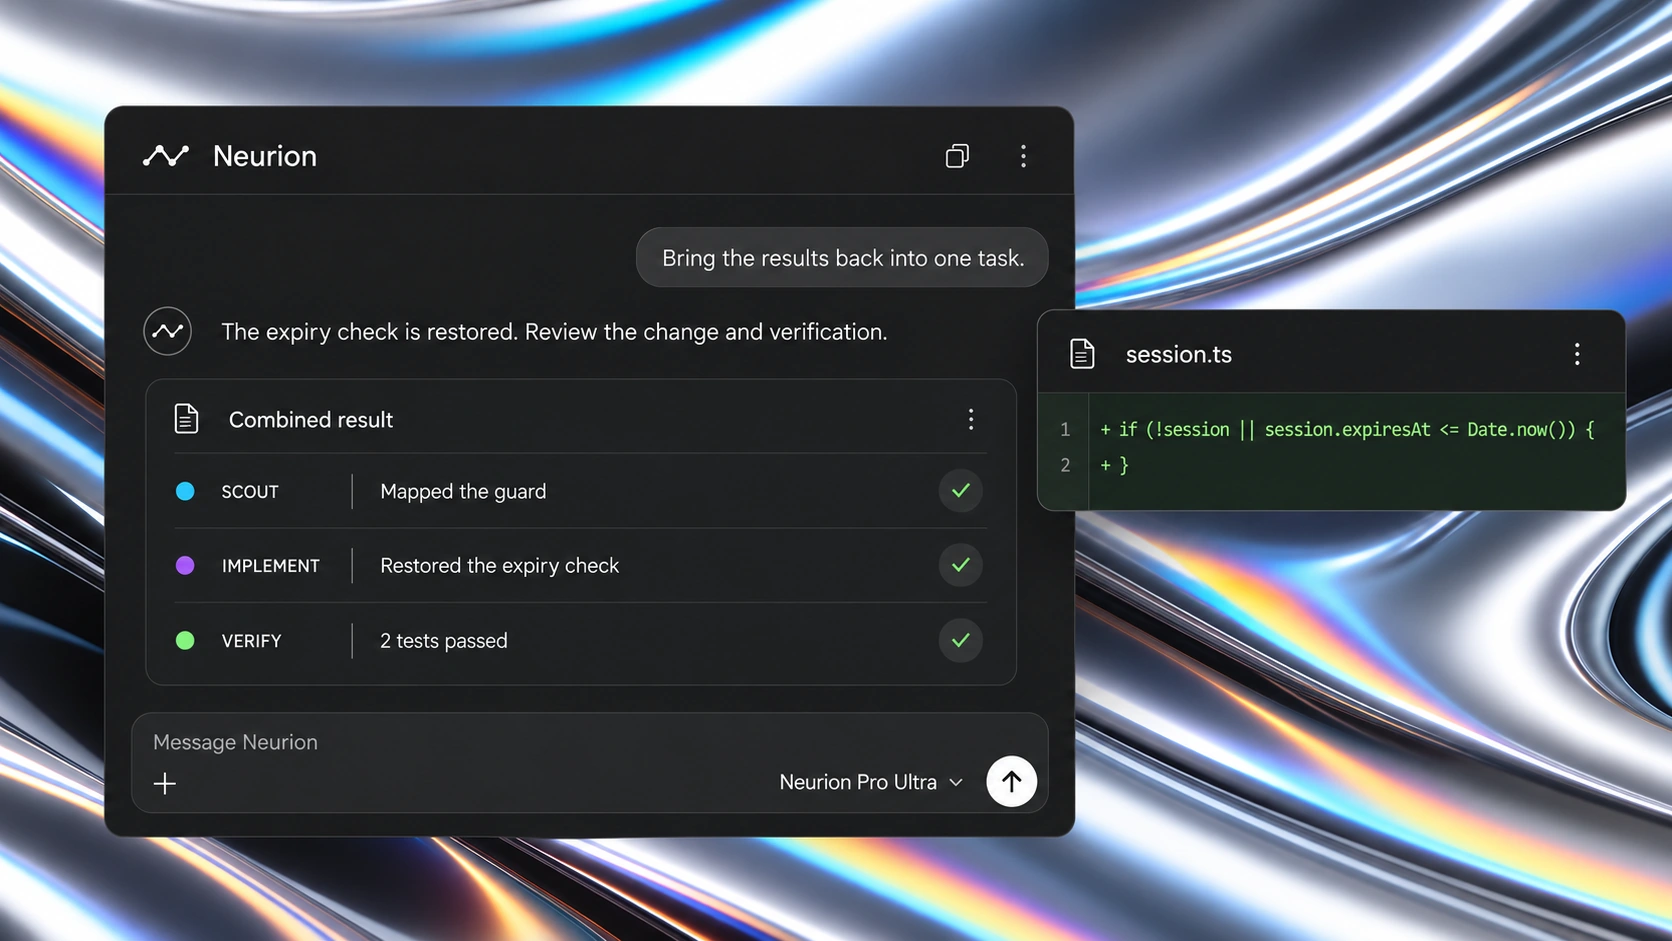Click the 'The expiry check is restored' reply text
1672x941 pixels.
point(554,332)
